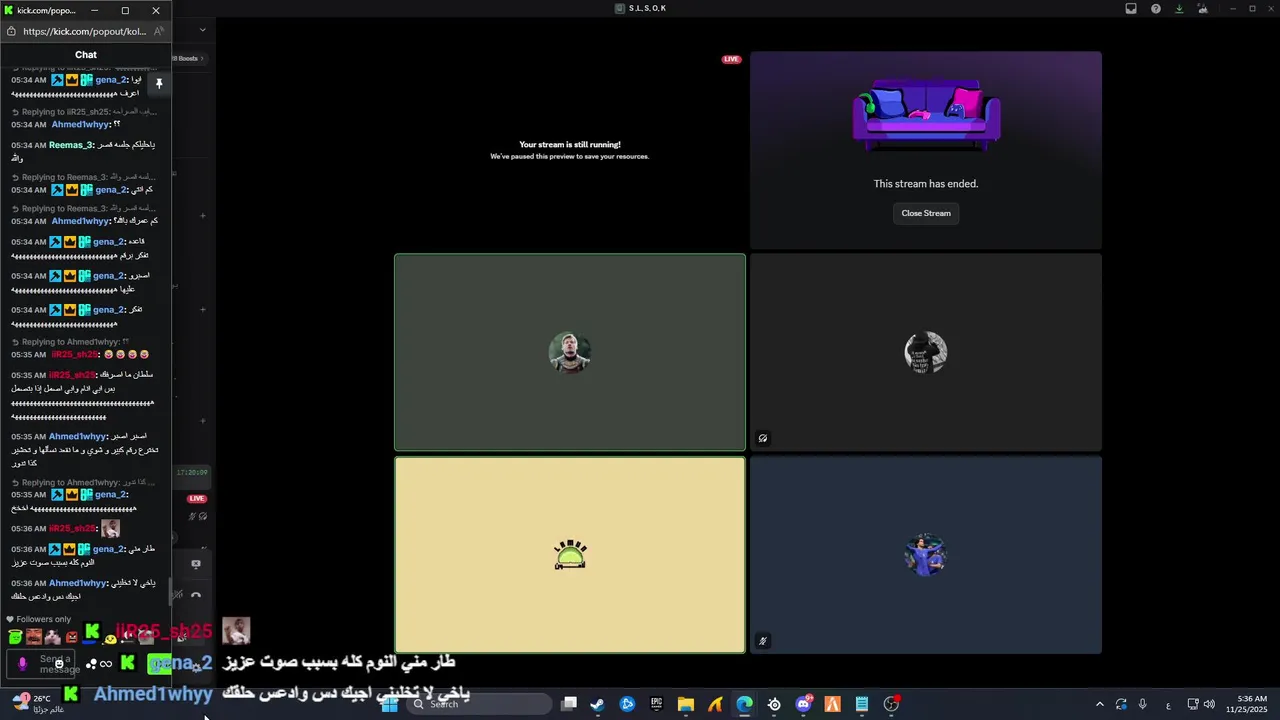Click Task View icon in taskbar
The width and height of the screenshot is (1280, 720).
click(x=569, y=704)
